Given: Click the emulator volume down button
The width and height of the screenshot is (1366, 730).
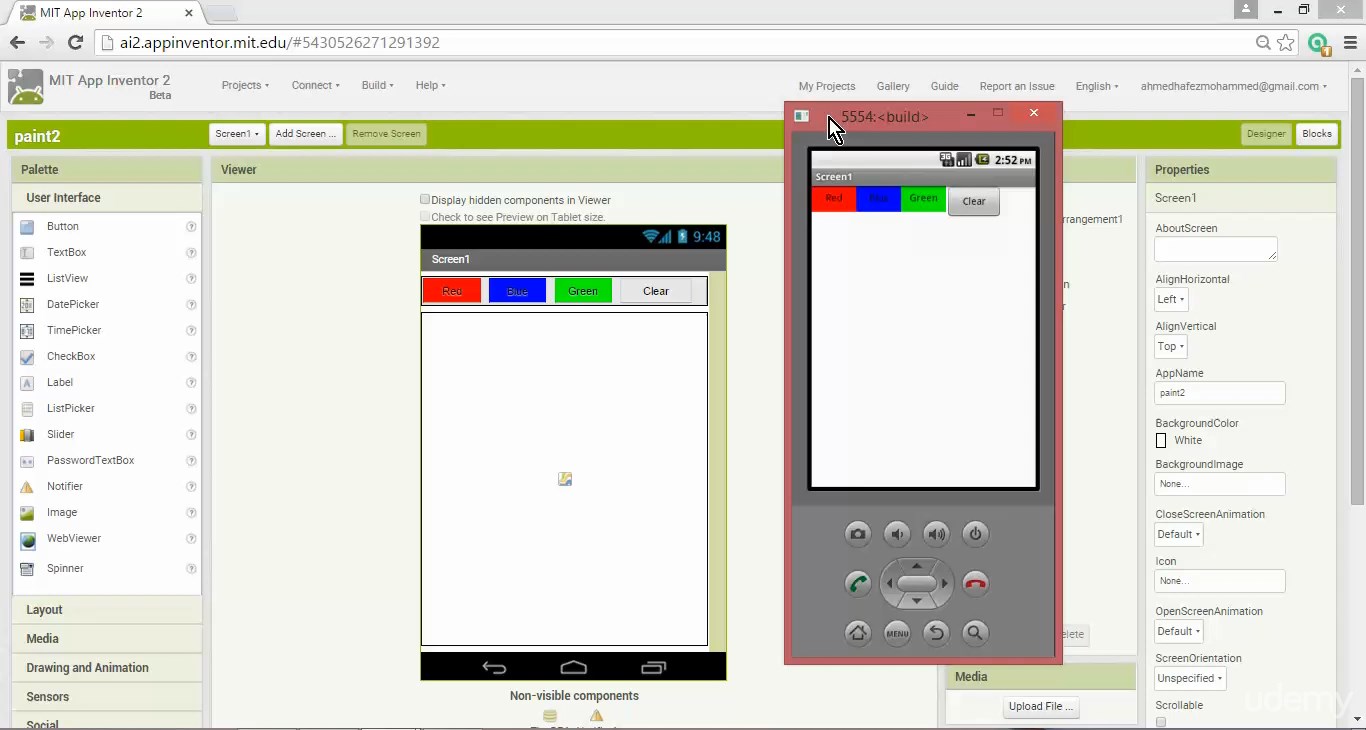Looking at the screenshot, I should pyautogui.click(x=897, y=534).
